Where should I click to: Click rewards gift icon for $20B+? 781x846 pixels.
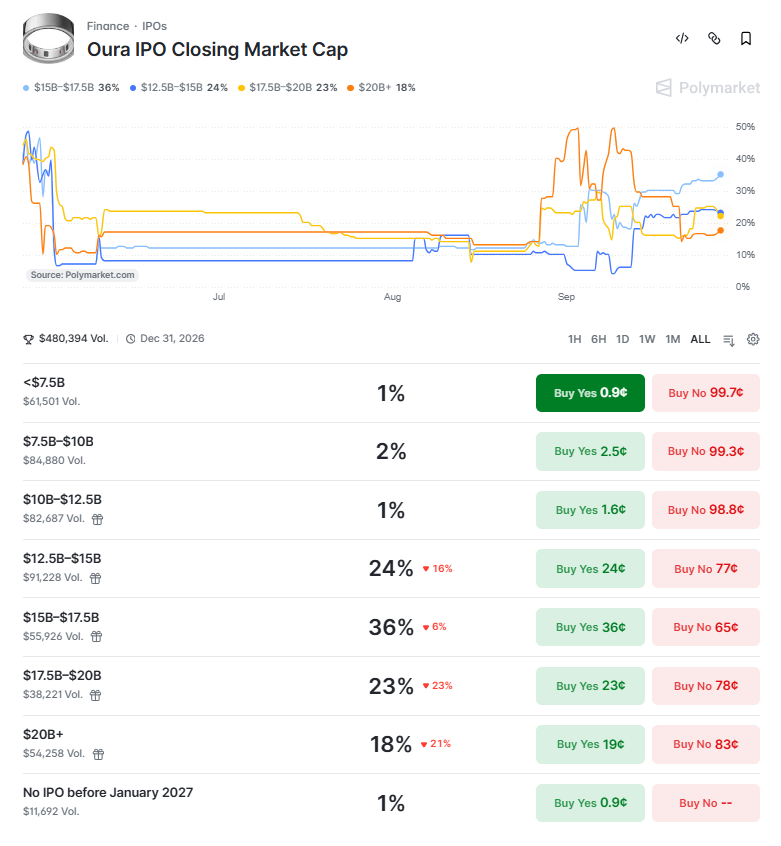pos(98,754)
